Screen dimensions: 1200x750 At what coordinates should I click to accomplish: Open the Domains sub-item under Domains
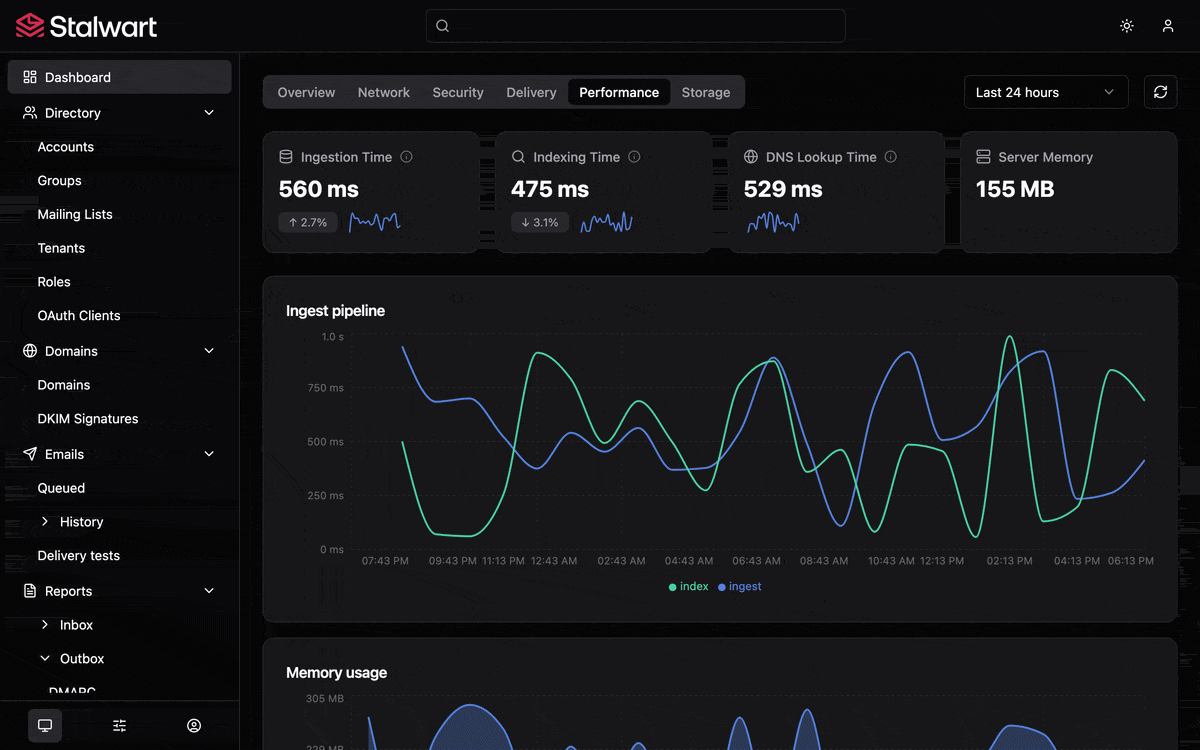tap(64, 385)
